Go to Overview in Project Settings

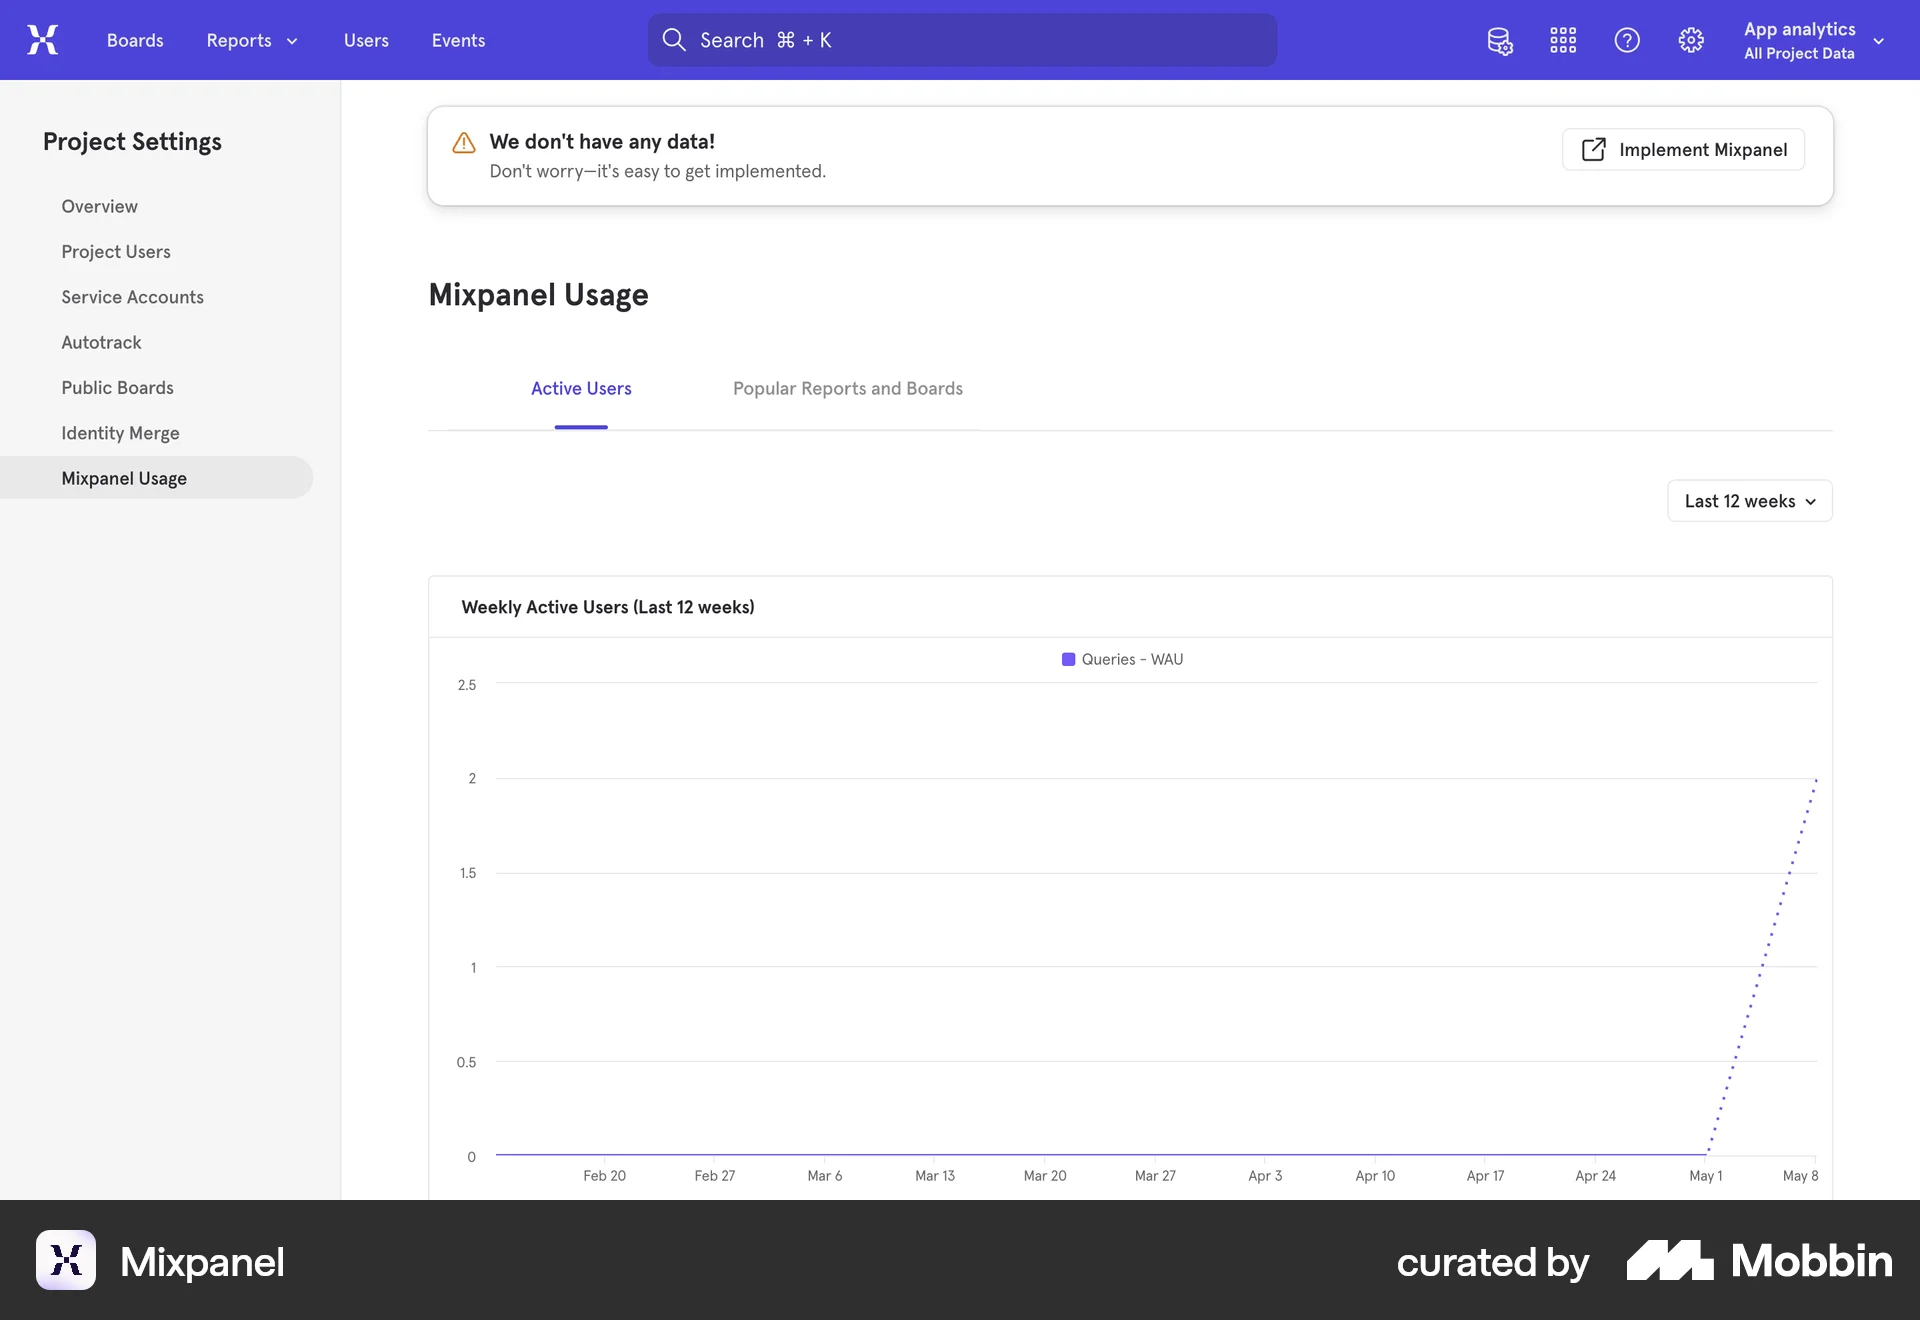99,206
